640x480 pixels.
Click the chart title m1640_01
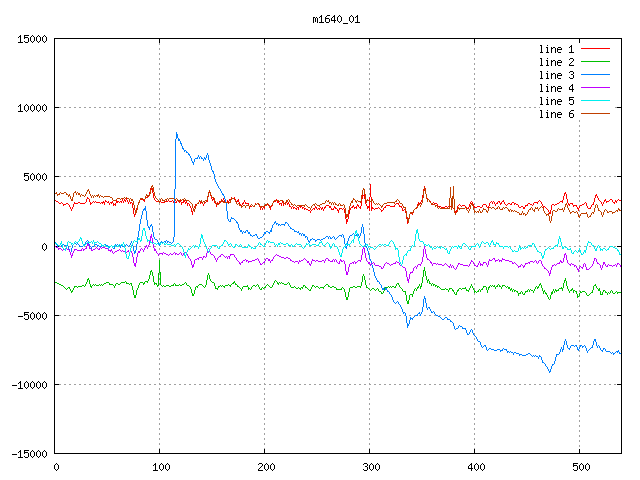click(x=336, y=19)
